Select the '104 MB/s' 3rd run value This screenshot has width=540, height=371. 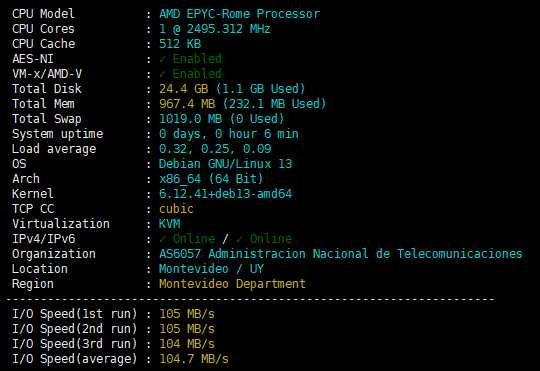(x=187, y=344)
